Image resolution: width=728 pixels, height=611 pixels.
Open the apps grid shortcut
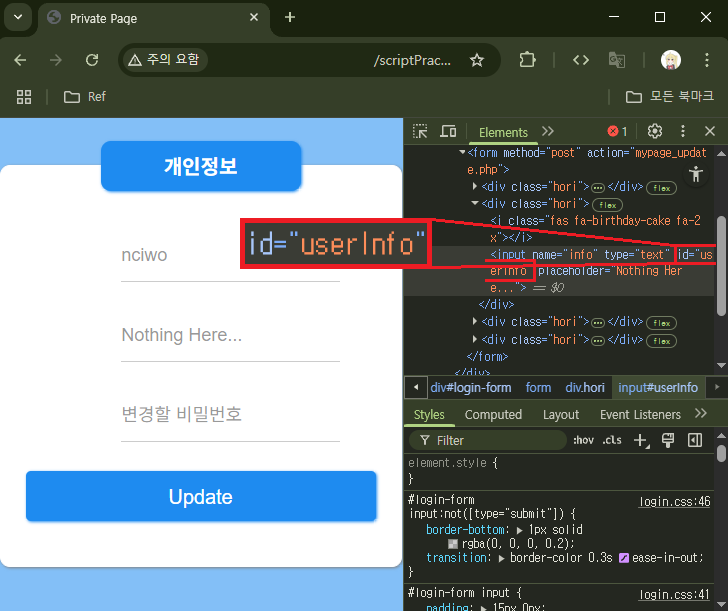[24, 97]
